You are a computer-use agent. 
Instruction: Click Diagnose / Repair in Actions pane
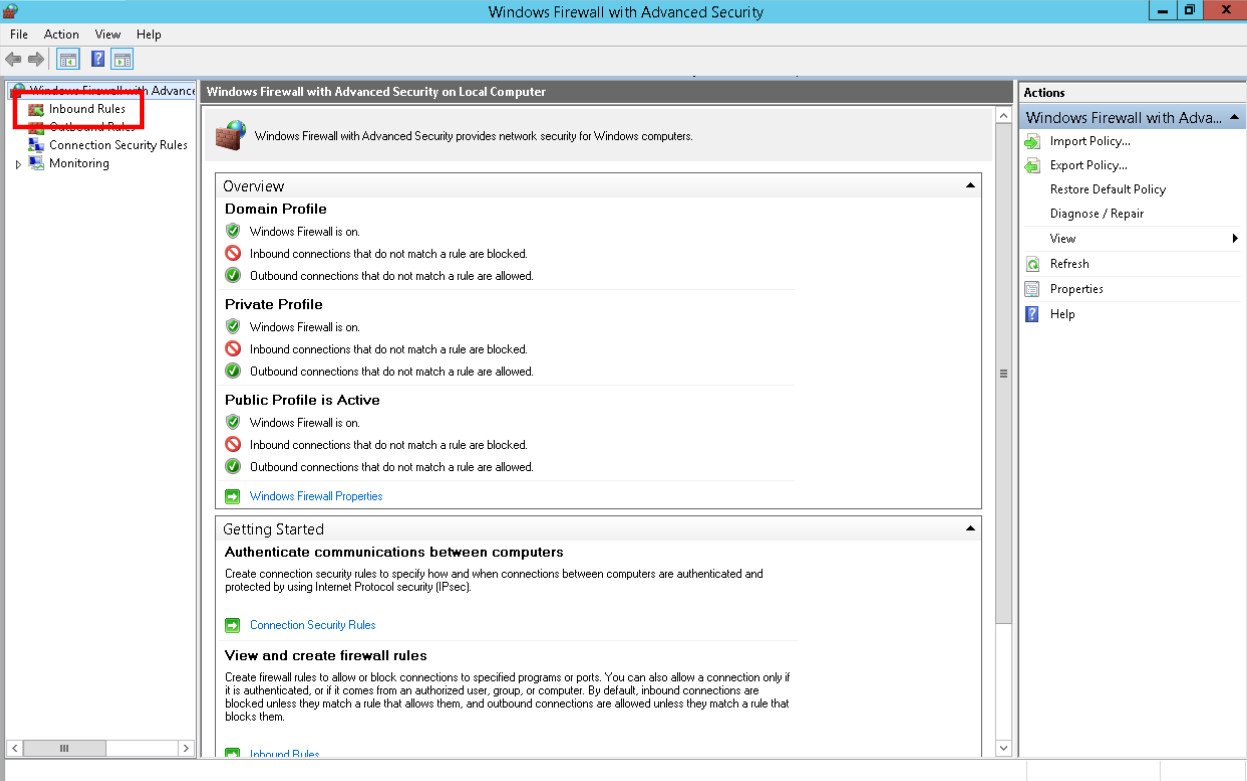[x=1097, y=213]
